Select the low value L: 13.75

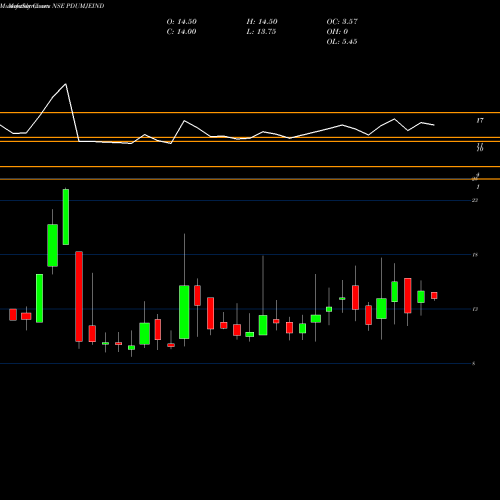pyautogui.click(x=261, y=32)
